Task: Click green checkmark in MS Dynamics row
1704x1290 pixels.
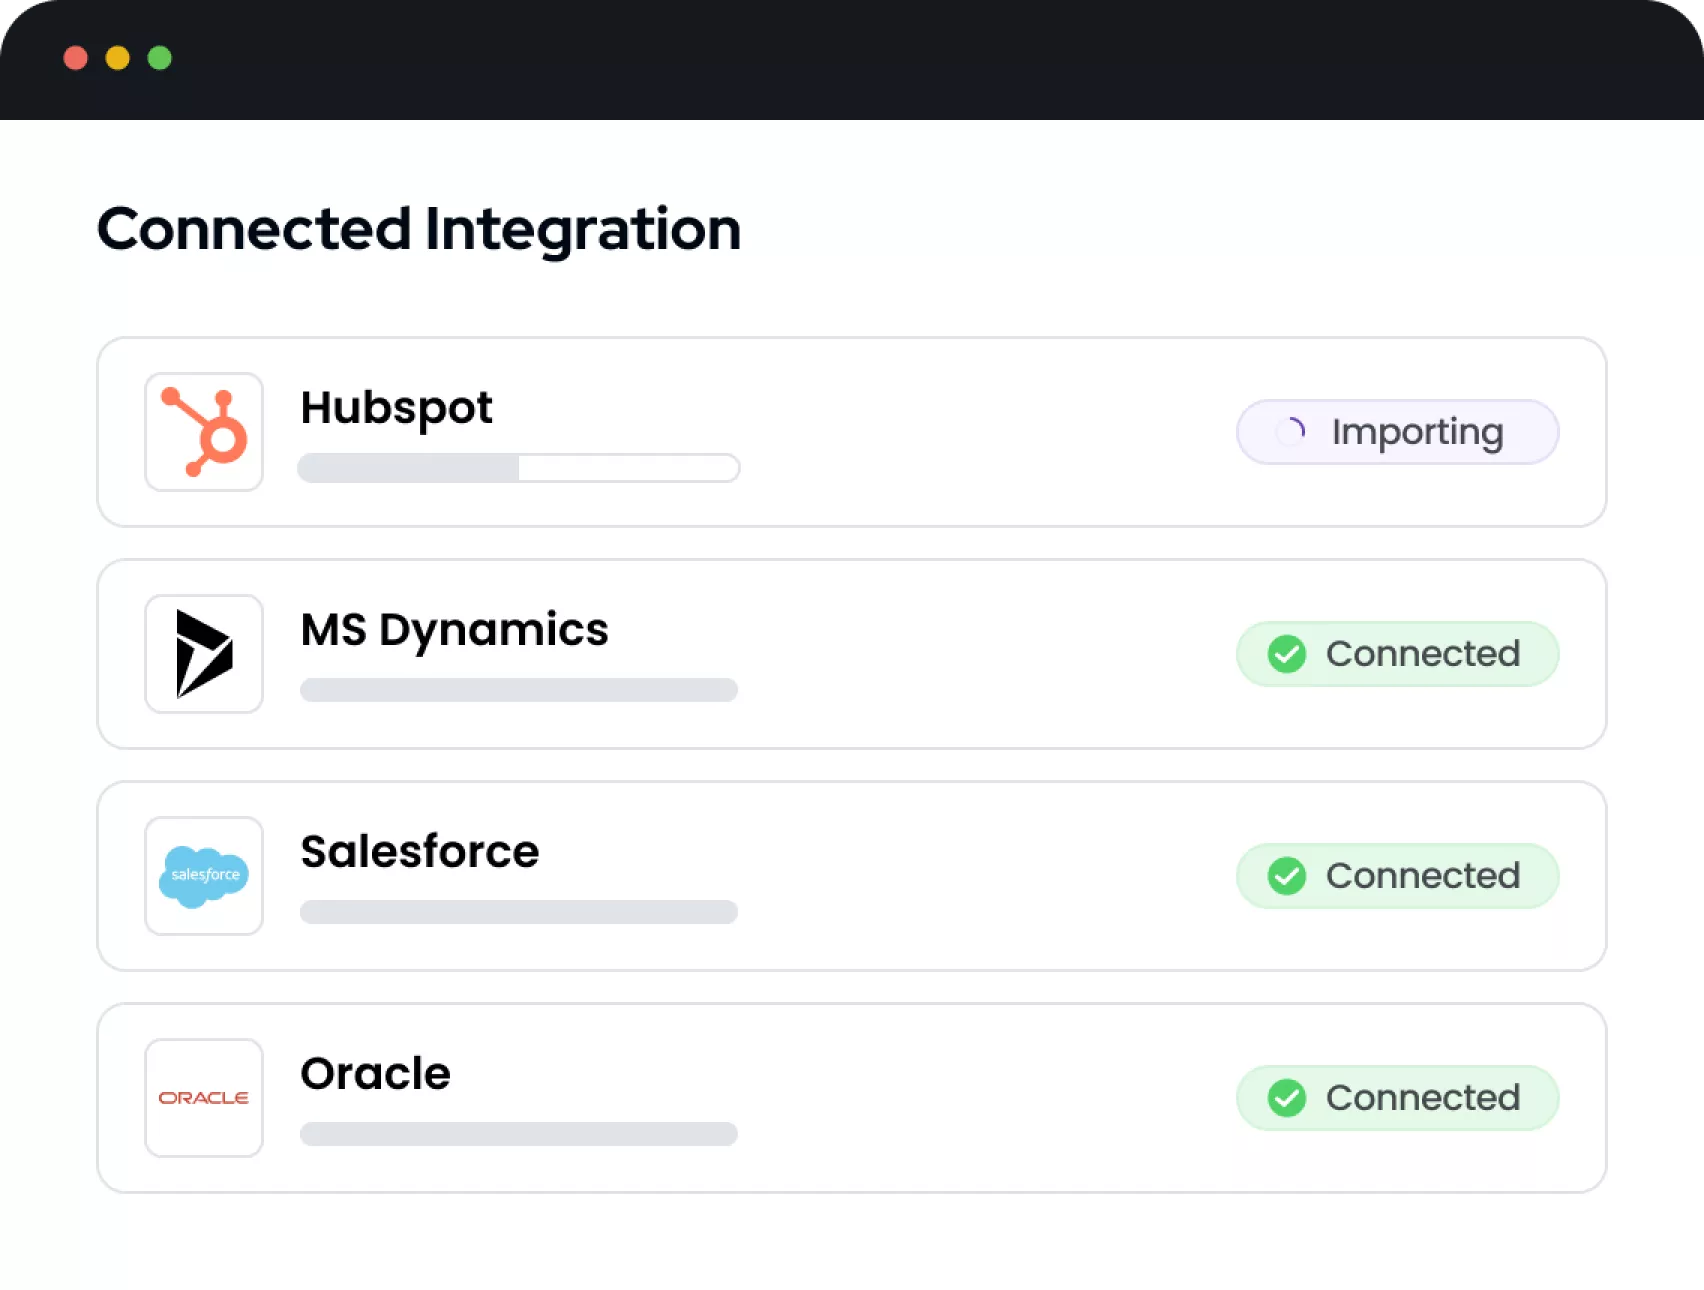Action: (x=1287, y=654)
